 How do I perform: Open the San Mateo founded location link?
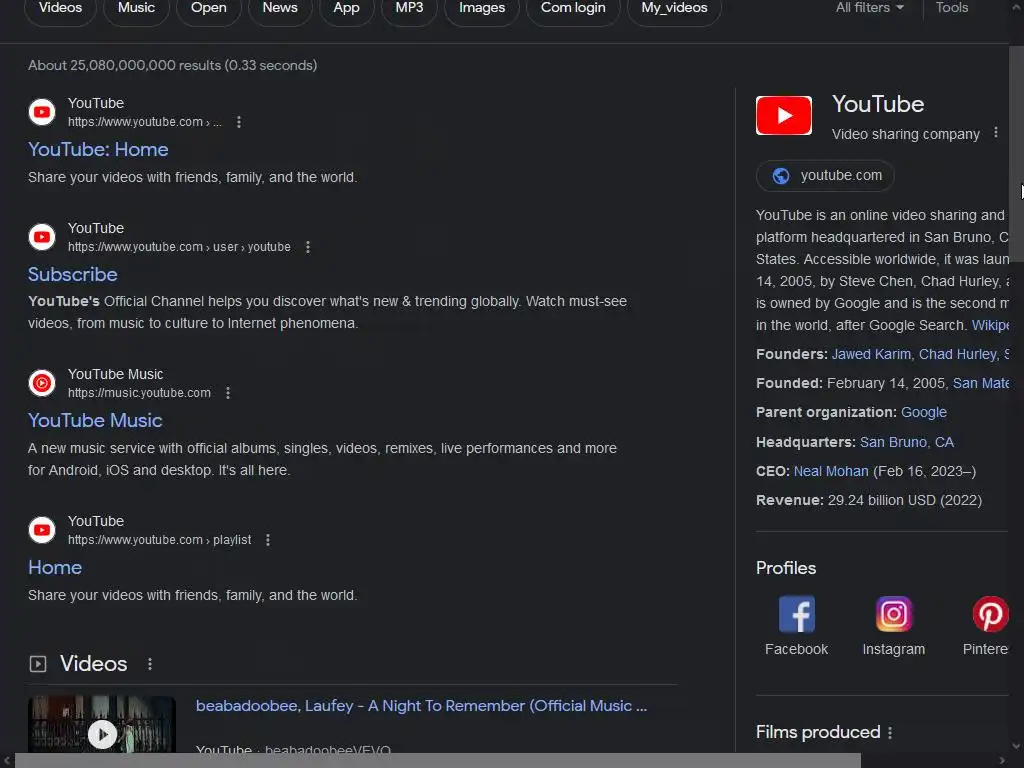click(x=981, y=383)
